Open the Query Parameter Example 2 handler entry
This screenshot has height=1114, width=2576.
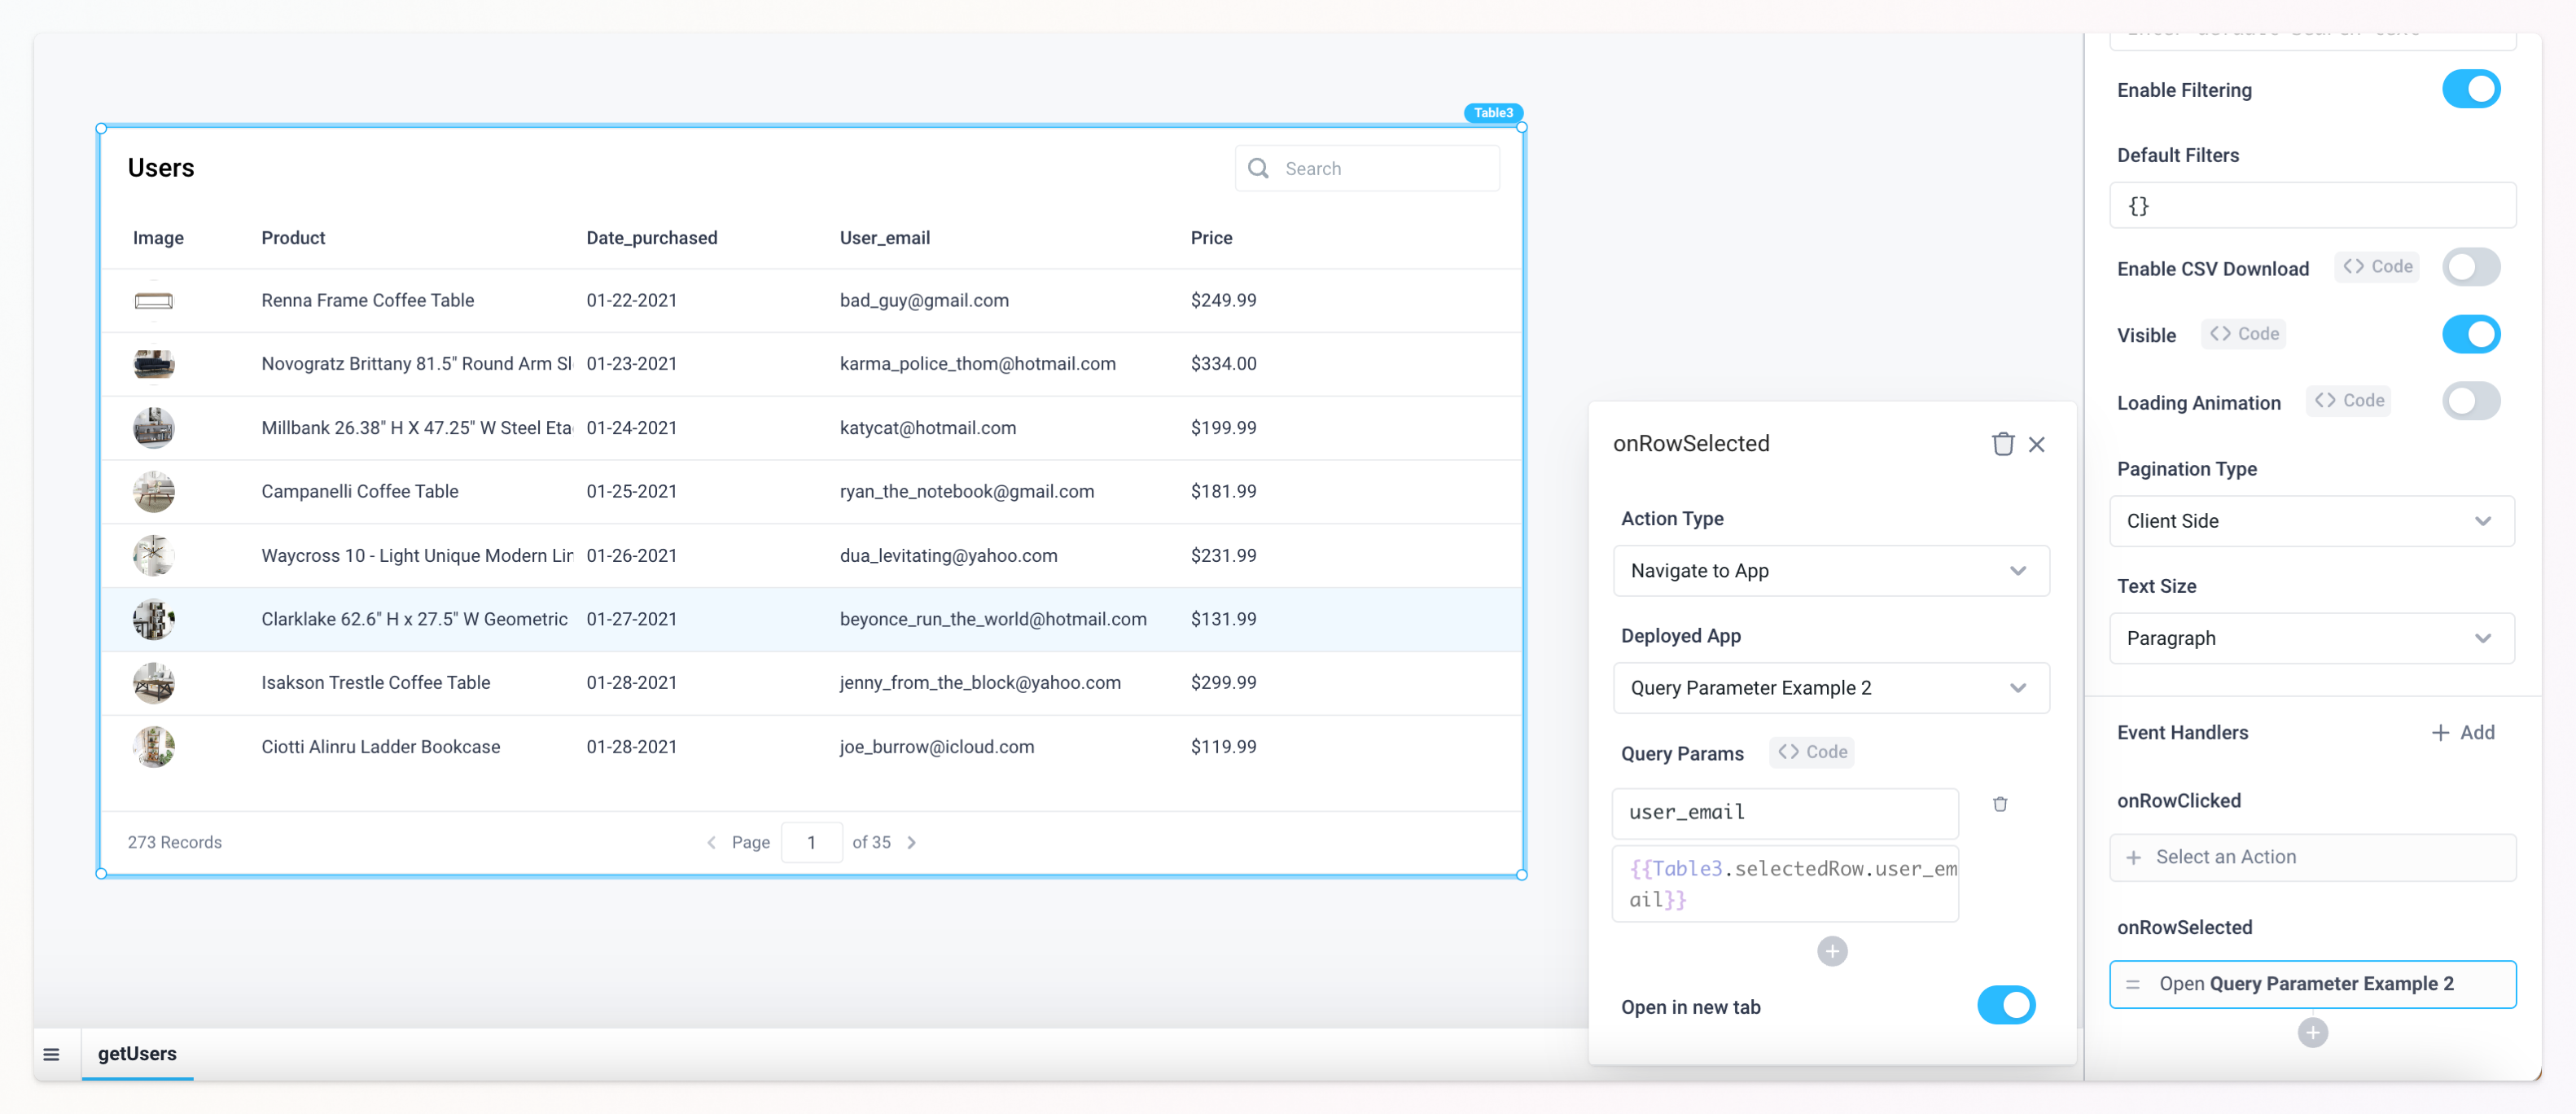pos(2311,983)
